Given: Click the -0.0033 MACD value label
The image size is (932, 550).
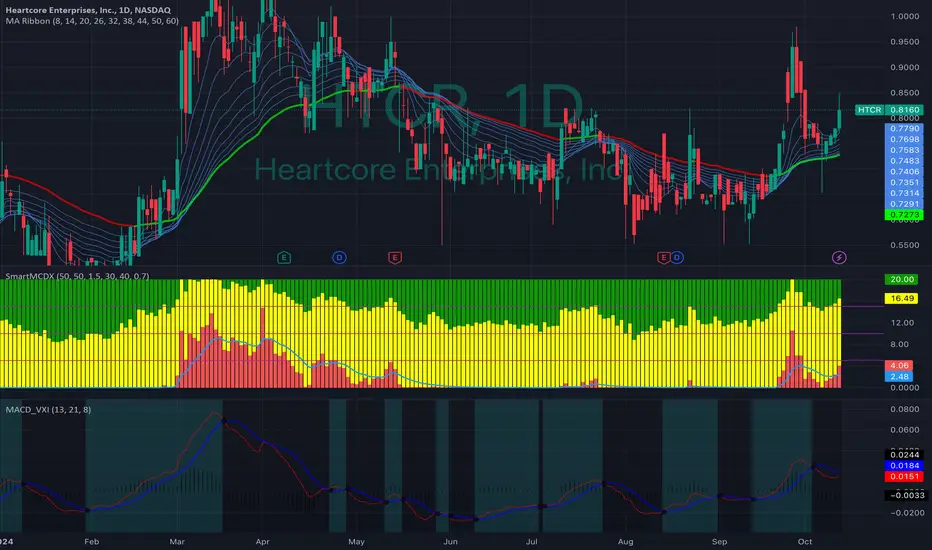Looking at the screenshot, I should (x=904, y=495).
